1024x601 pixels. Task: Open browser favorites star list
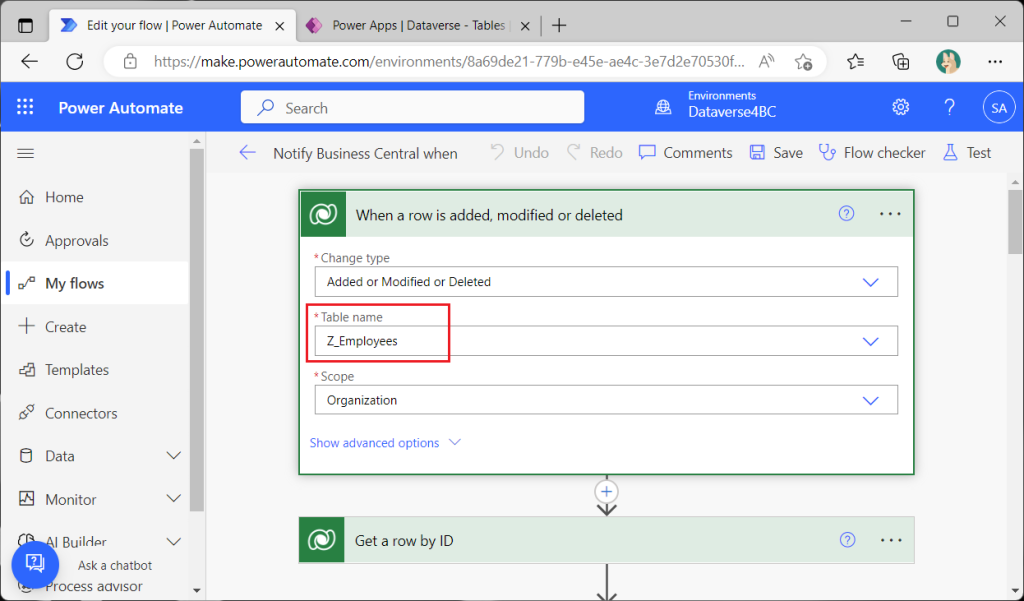click(x=855, y=61)
